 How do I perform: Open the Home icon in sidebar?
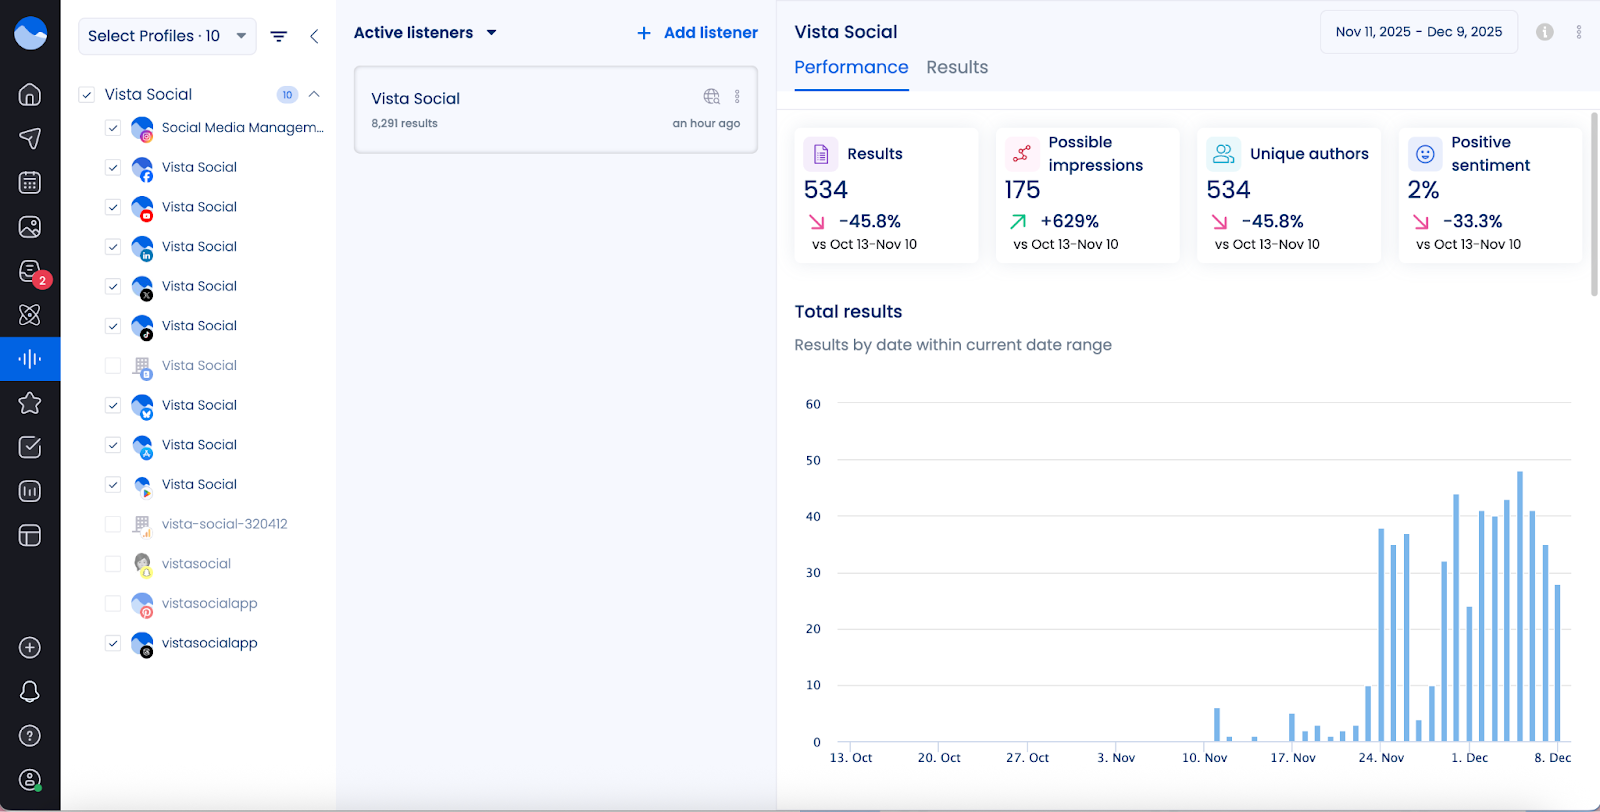(30, 94)
